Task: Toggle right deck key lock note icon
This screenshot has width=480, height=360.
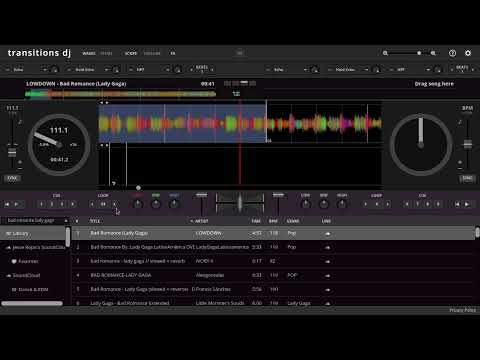Action: click(460, 122)
